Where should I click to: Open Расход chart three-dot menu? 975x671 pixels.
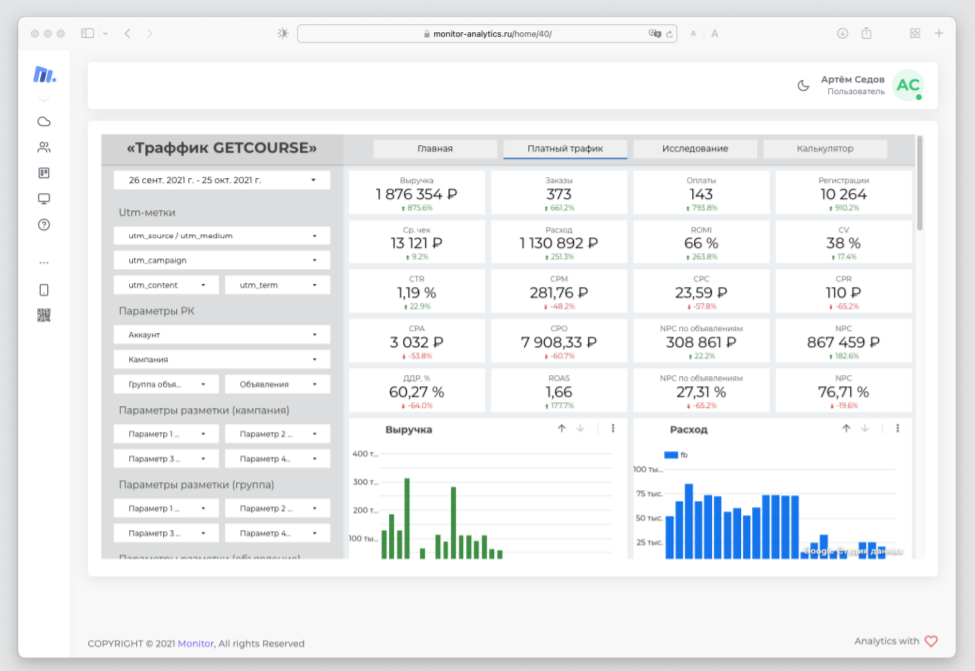897,428
